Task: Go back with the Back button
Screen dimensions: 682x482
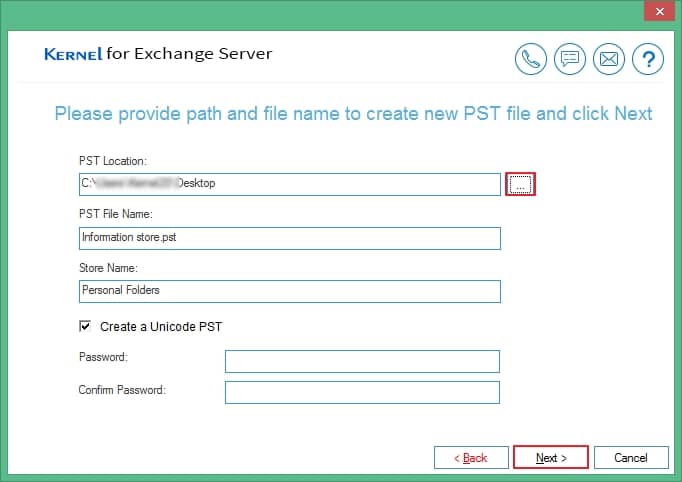Action: [471, 458]
